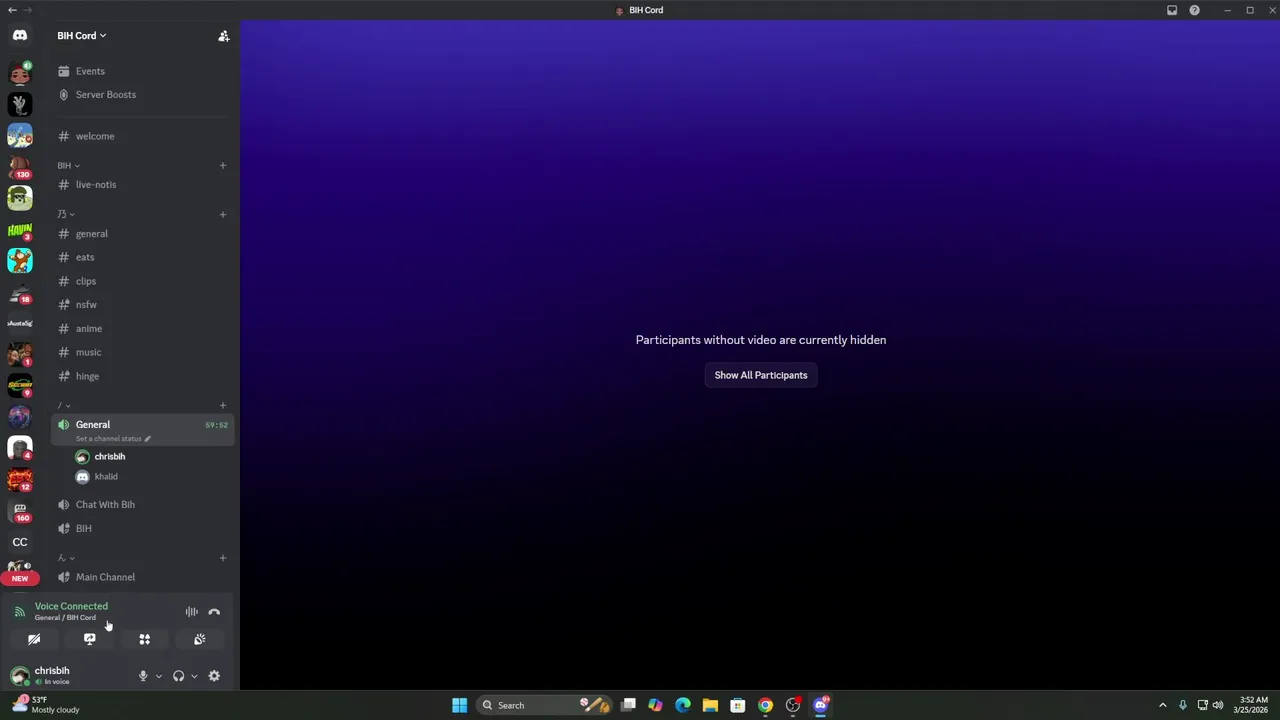Open Google Chrome from taskbar
This screenshot has height=720, width=1280.
pos(765,705)
